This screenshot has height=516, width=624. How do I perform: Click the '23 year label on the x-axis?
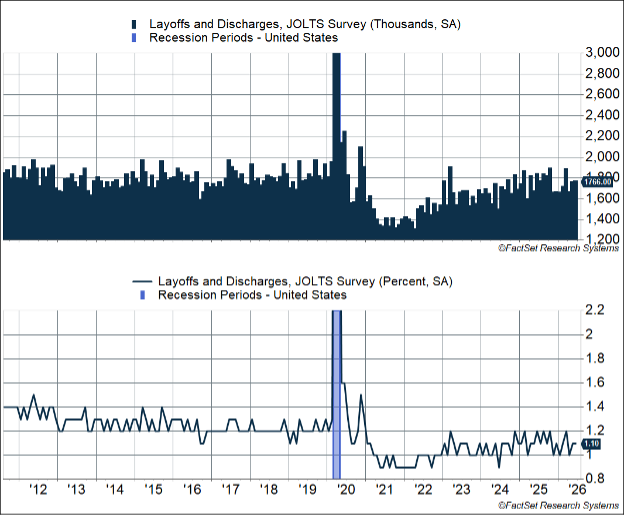click(462, 489)
